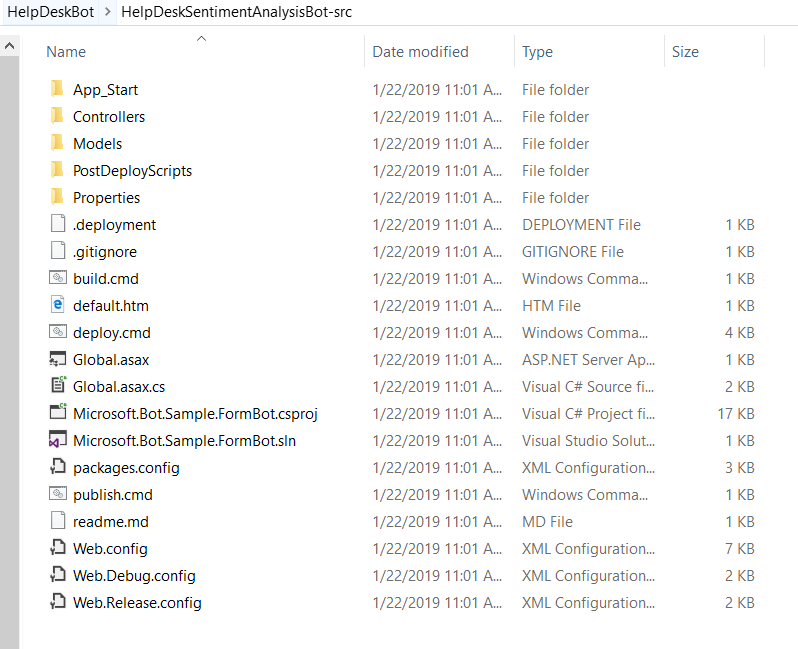Click the 4 KB size of deploy.cmd

(740, 332)
